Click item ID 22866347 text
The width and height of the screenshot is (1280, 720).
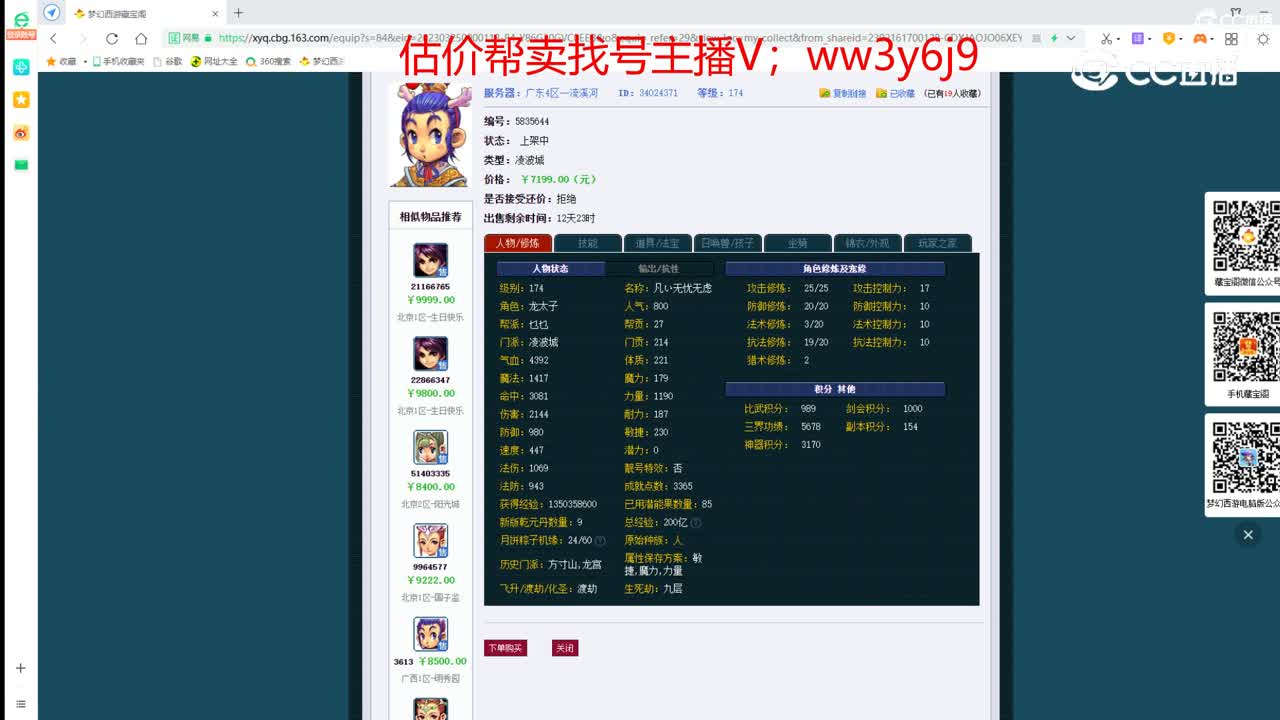[430, 380]
